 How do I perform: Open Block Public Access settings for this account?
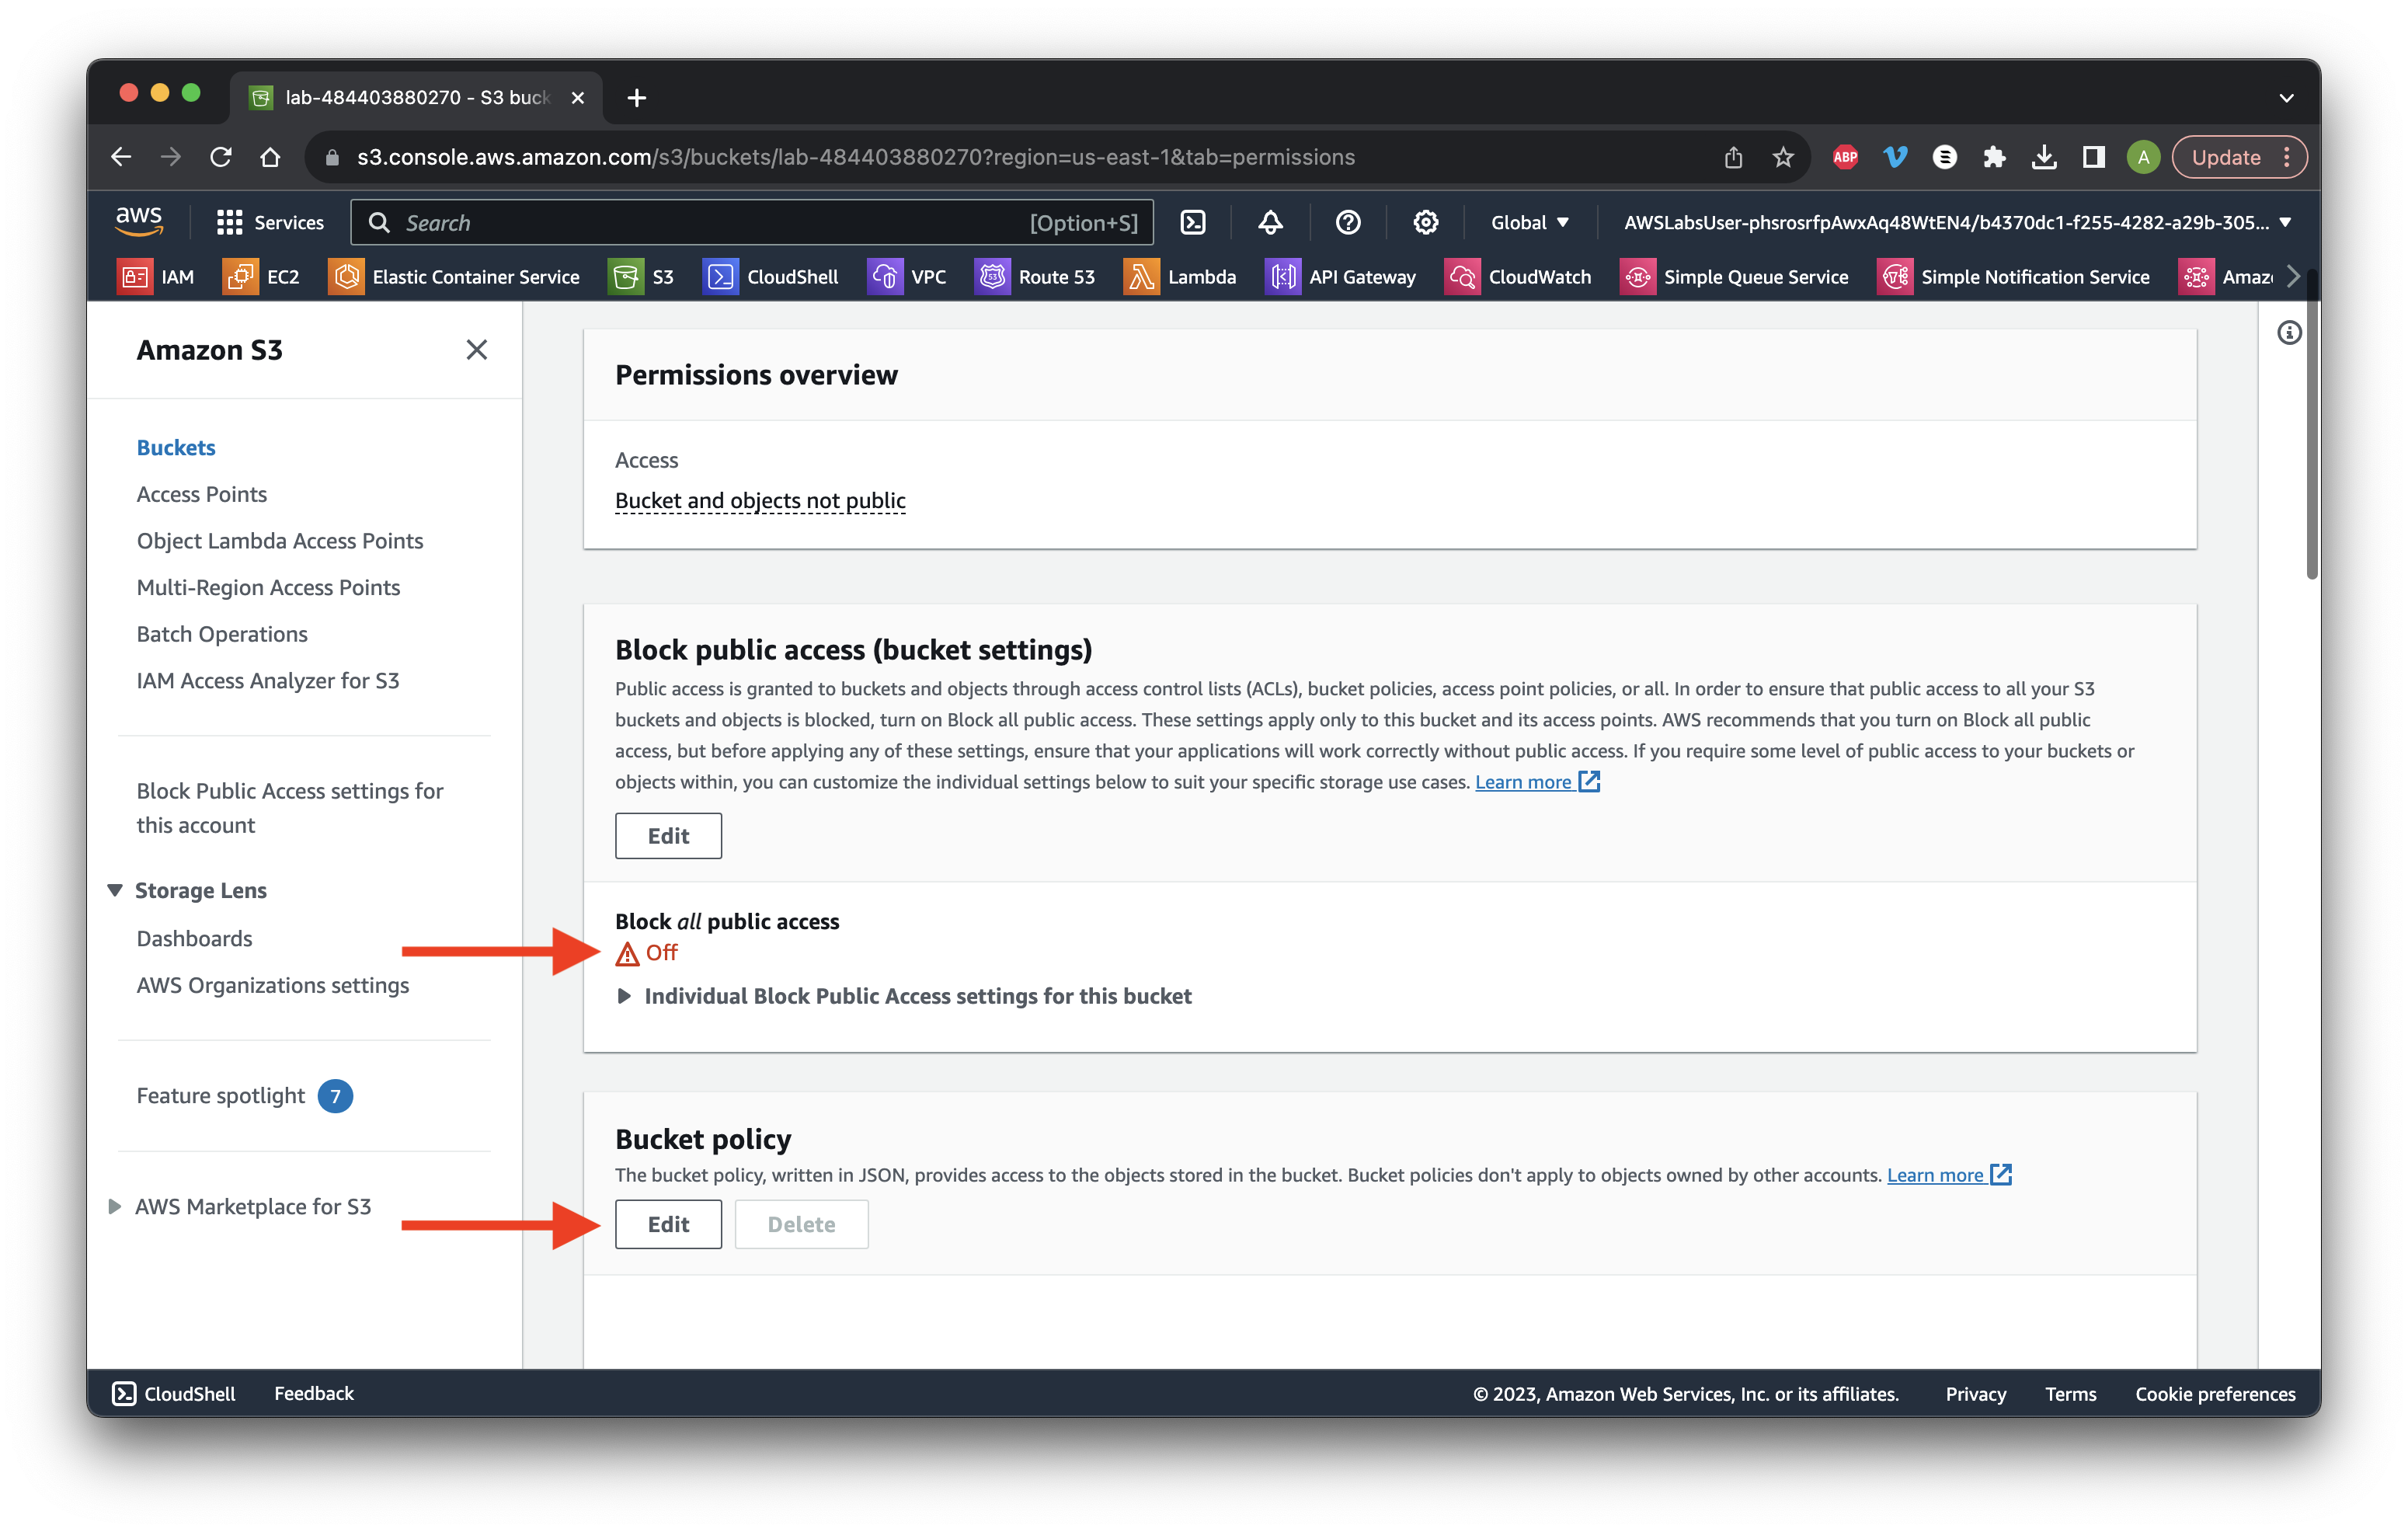pyautogui.click(x=290, y=807)
